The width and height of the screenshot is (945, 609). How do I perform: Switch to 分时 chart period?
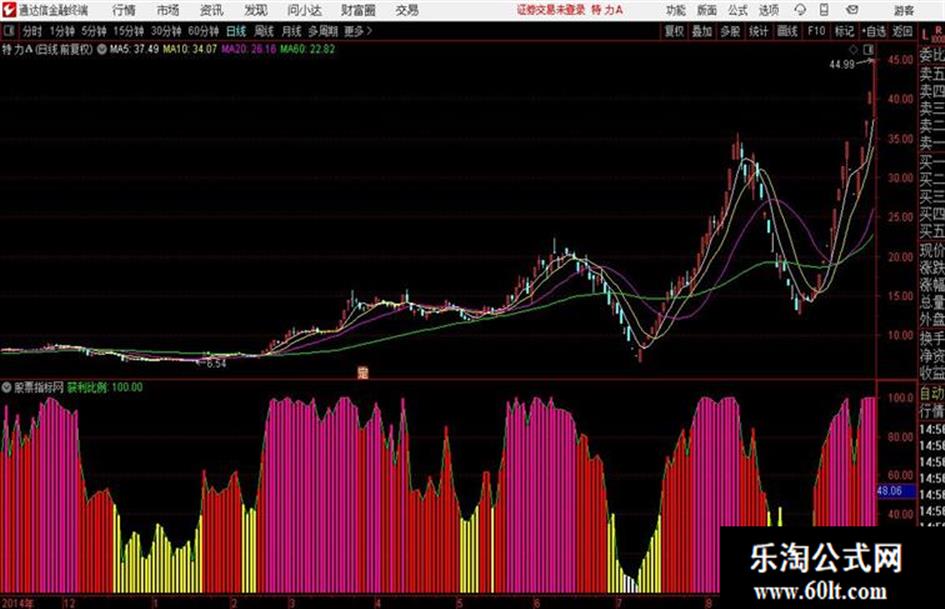[x=32, y=31]
